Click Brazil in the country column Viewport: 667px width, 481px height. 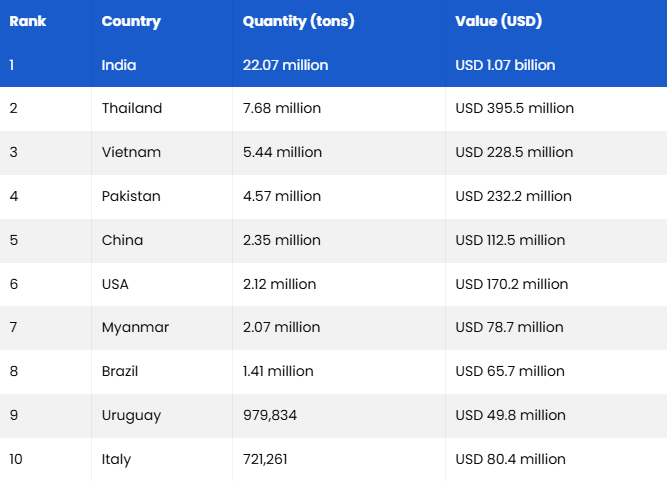tap(120, 371)
